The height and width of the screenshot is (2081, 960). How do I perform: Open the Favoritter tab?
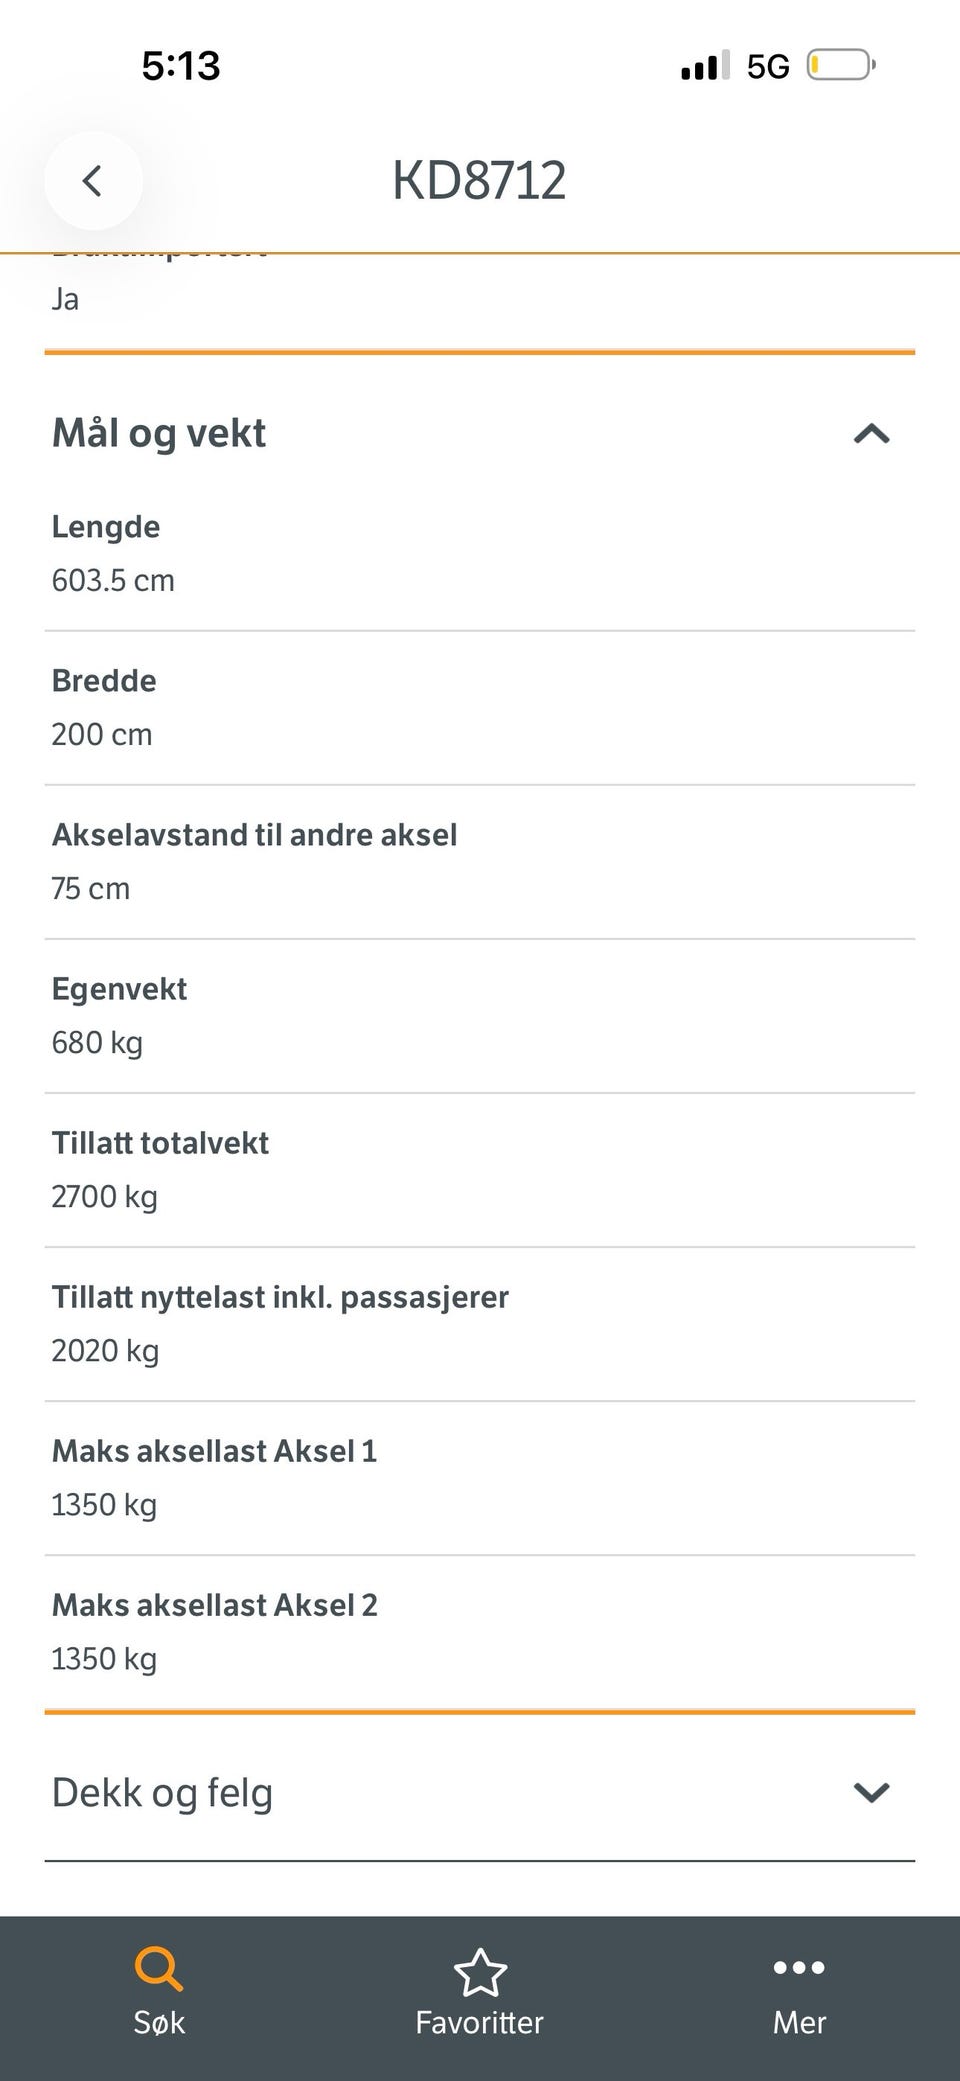[480, 1993]
